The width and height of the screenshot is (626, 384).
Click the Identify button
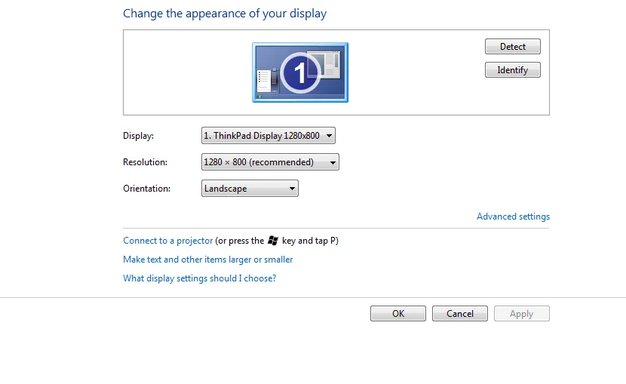513,70
